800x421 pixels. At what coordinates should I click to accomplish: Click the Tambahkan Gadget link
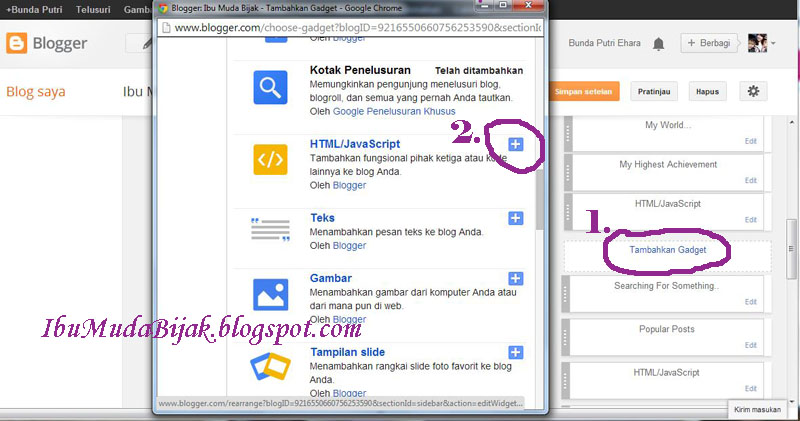[x=667, y=250]
